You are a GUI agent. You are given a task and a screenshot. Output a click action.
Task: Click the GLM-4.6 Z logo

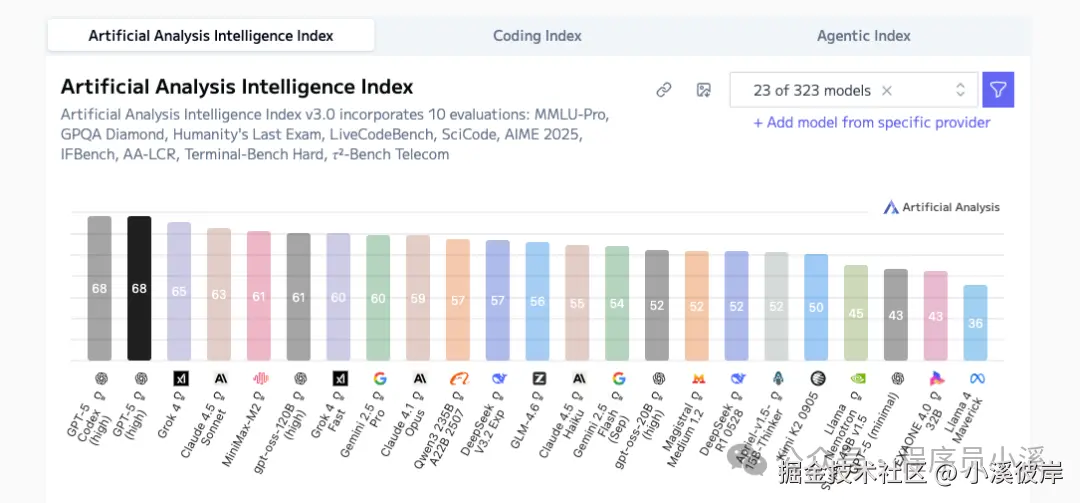[538, 378]
